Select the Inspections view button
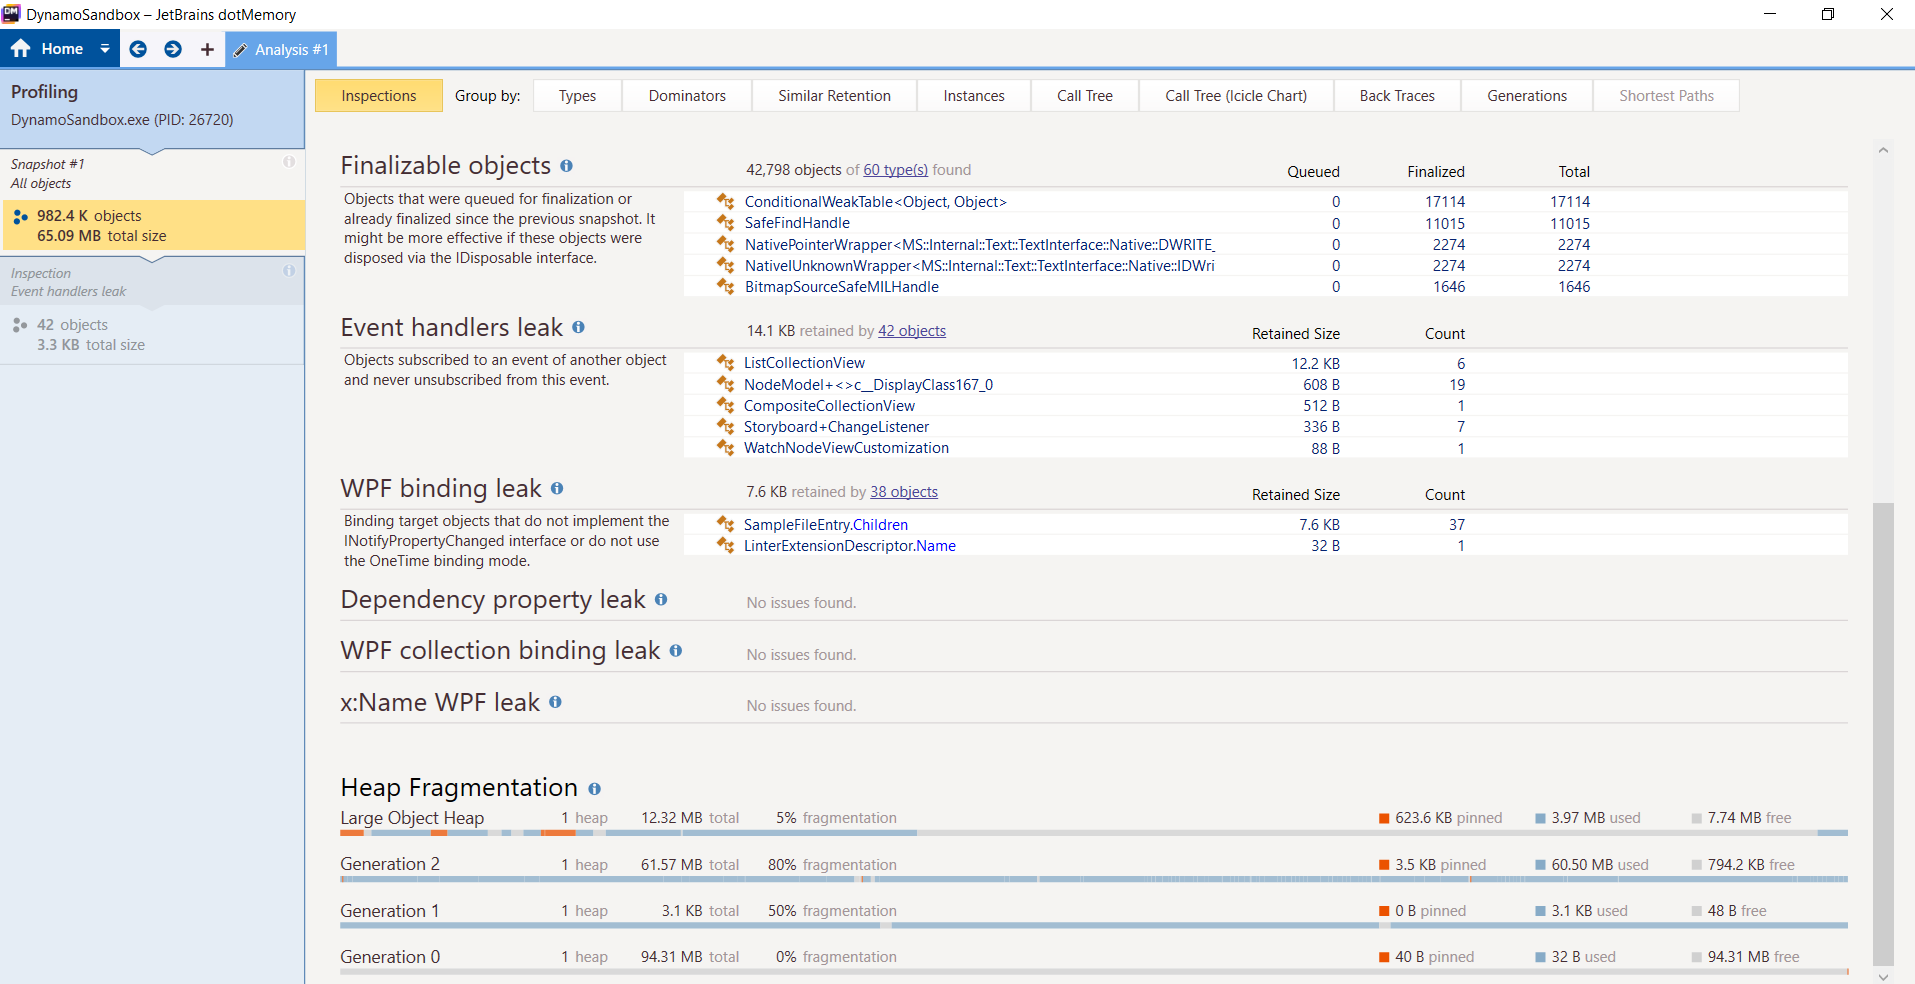 point(379,96)
